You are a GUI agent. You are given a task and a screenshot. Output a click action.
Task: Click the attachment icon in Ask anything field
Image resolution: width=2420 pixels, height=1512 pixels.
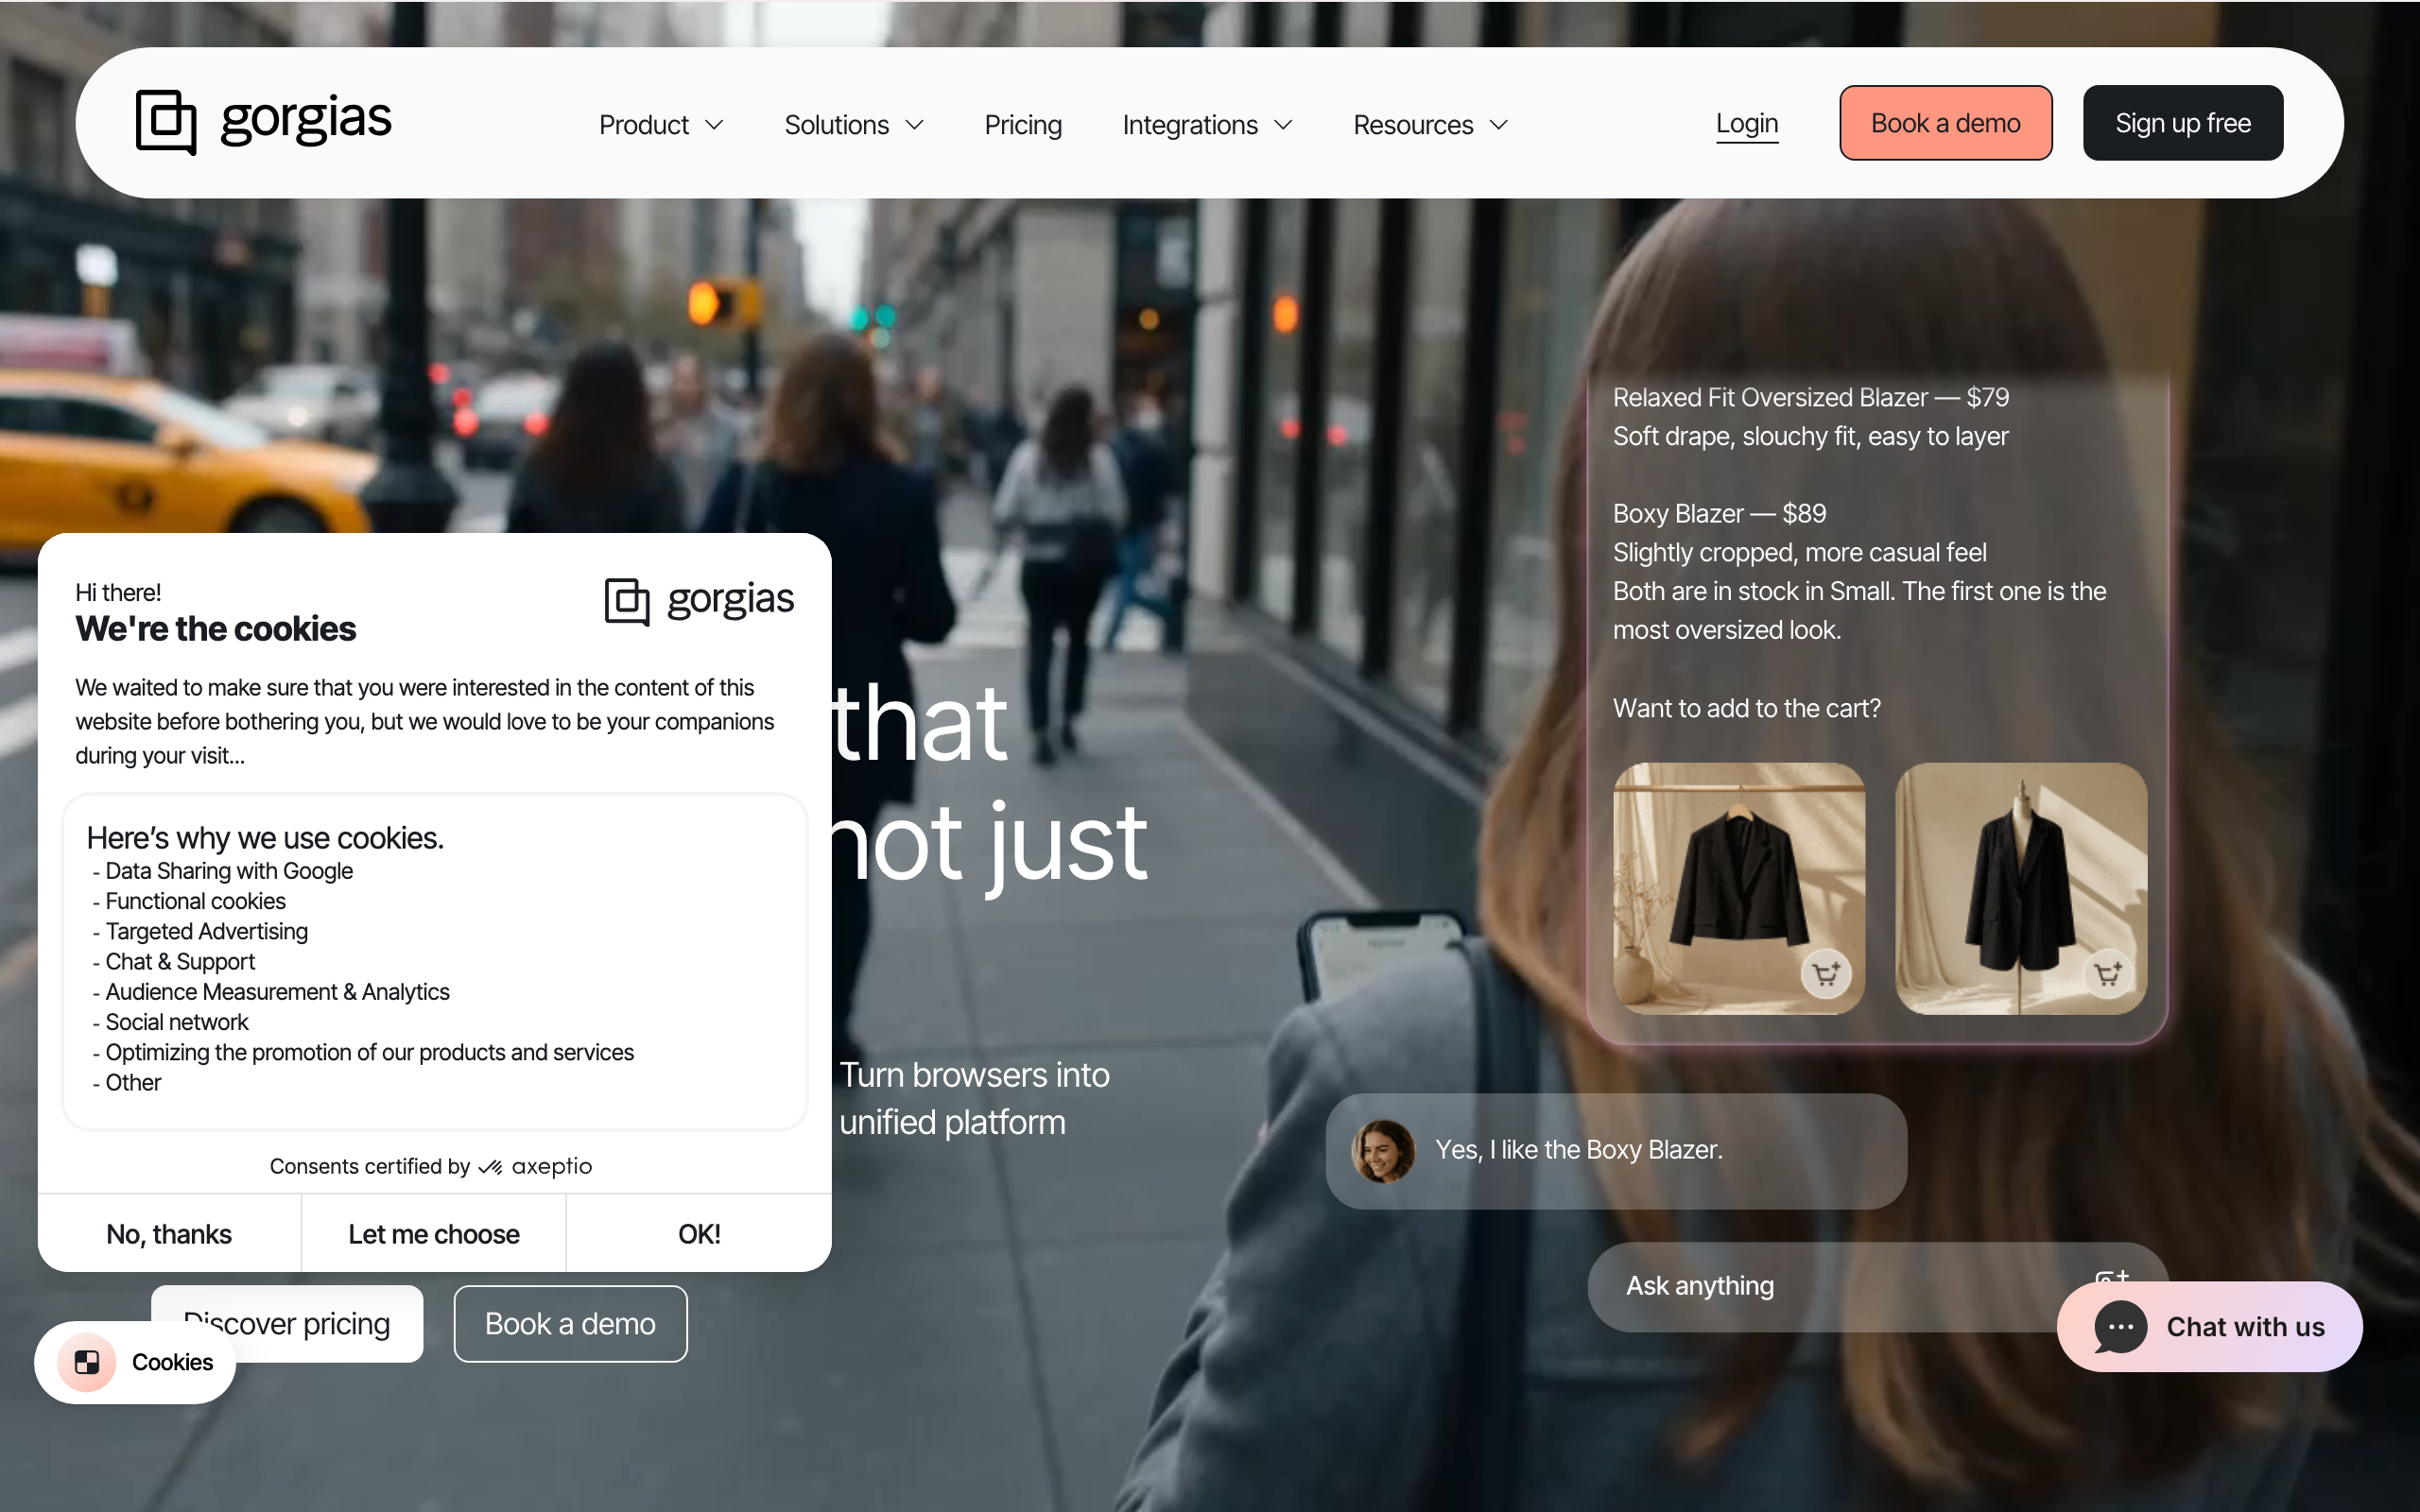pyautogui.click(x=2111, y=1279)
